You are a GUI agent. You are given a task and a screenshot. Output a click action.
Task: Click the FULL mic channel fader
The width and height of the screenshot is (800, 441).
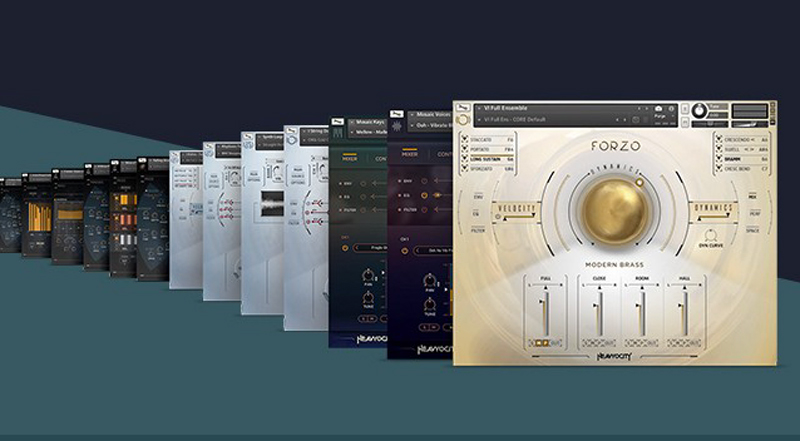click(x=544, y=312)
